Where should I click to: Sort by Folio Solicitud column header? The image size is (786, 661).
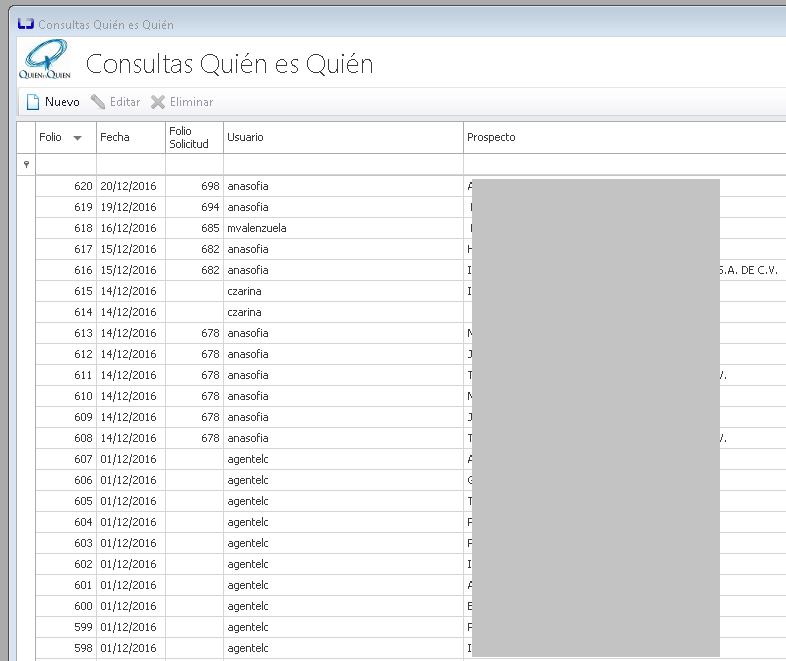pyautogui.click(x=194, y=137)
